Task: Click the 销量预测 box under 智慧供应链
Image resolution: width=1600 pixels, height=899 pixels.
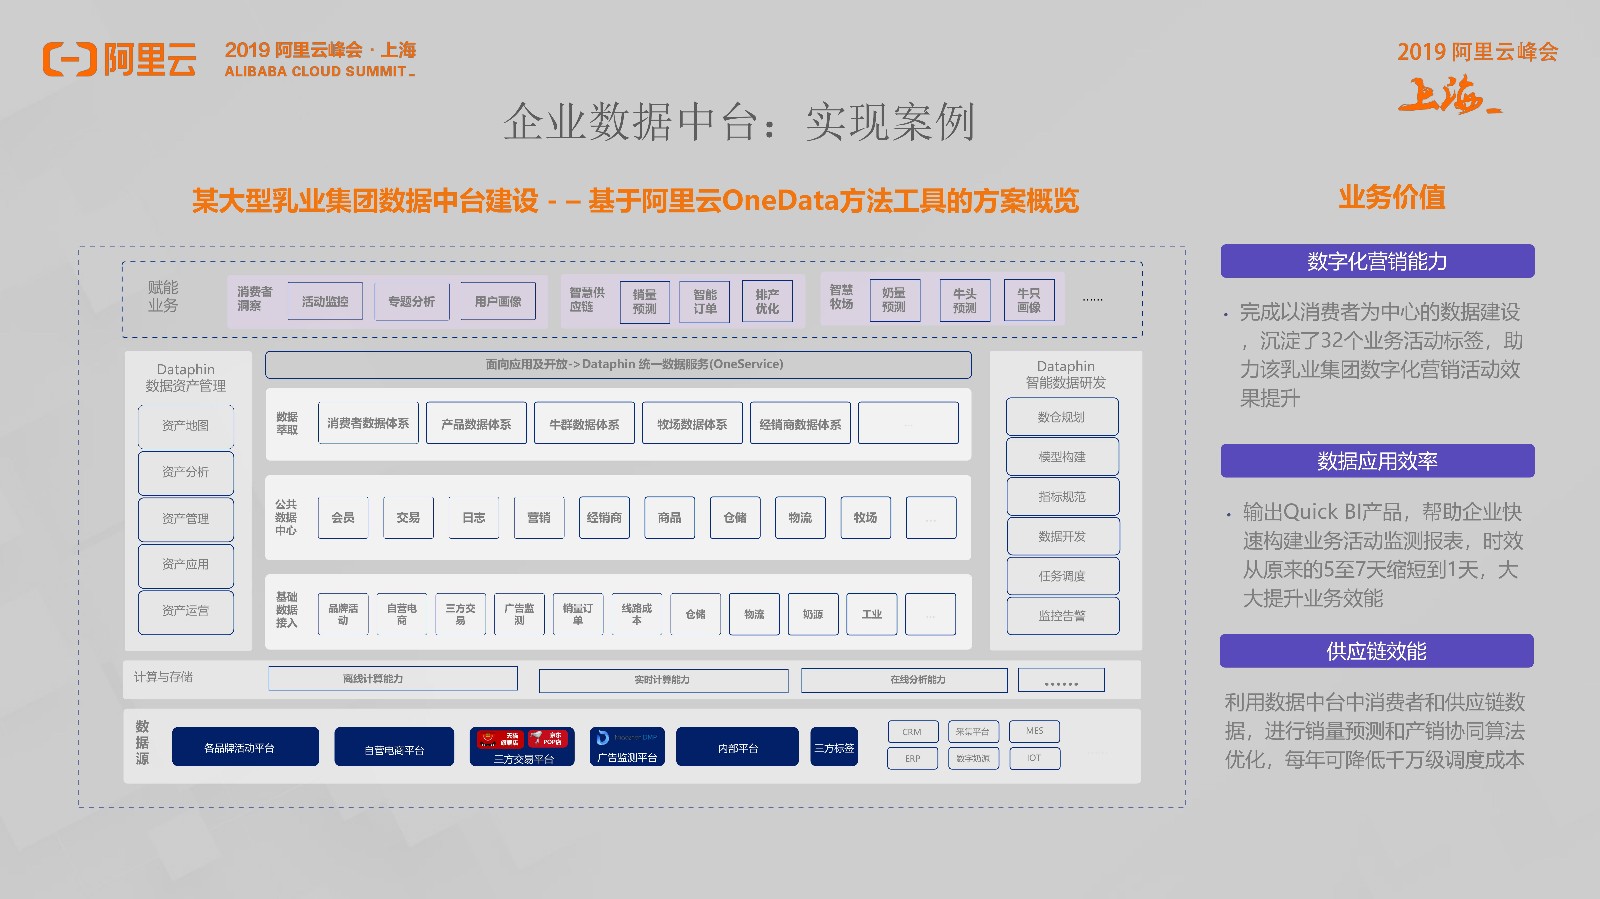Action: pyautogui.click(x=645, y=302)
